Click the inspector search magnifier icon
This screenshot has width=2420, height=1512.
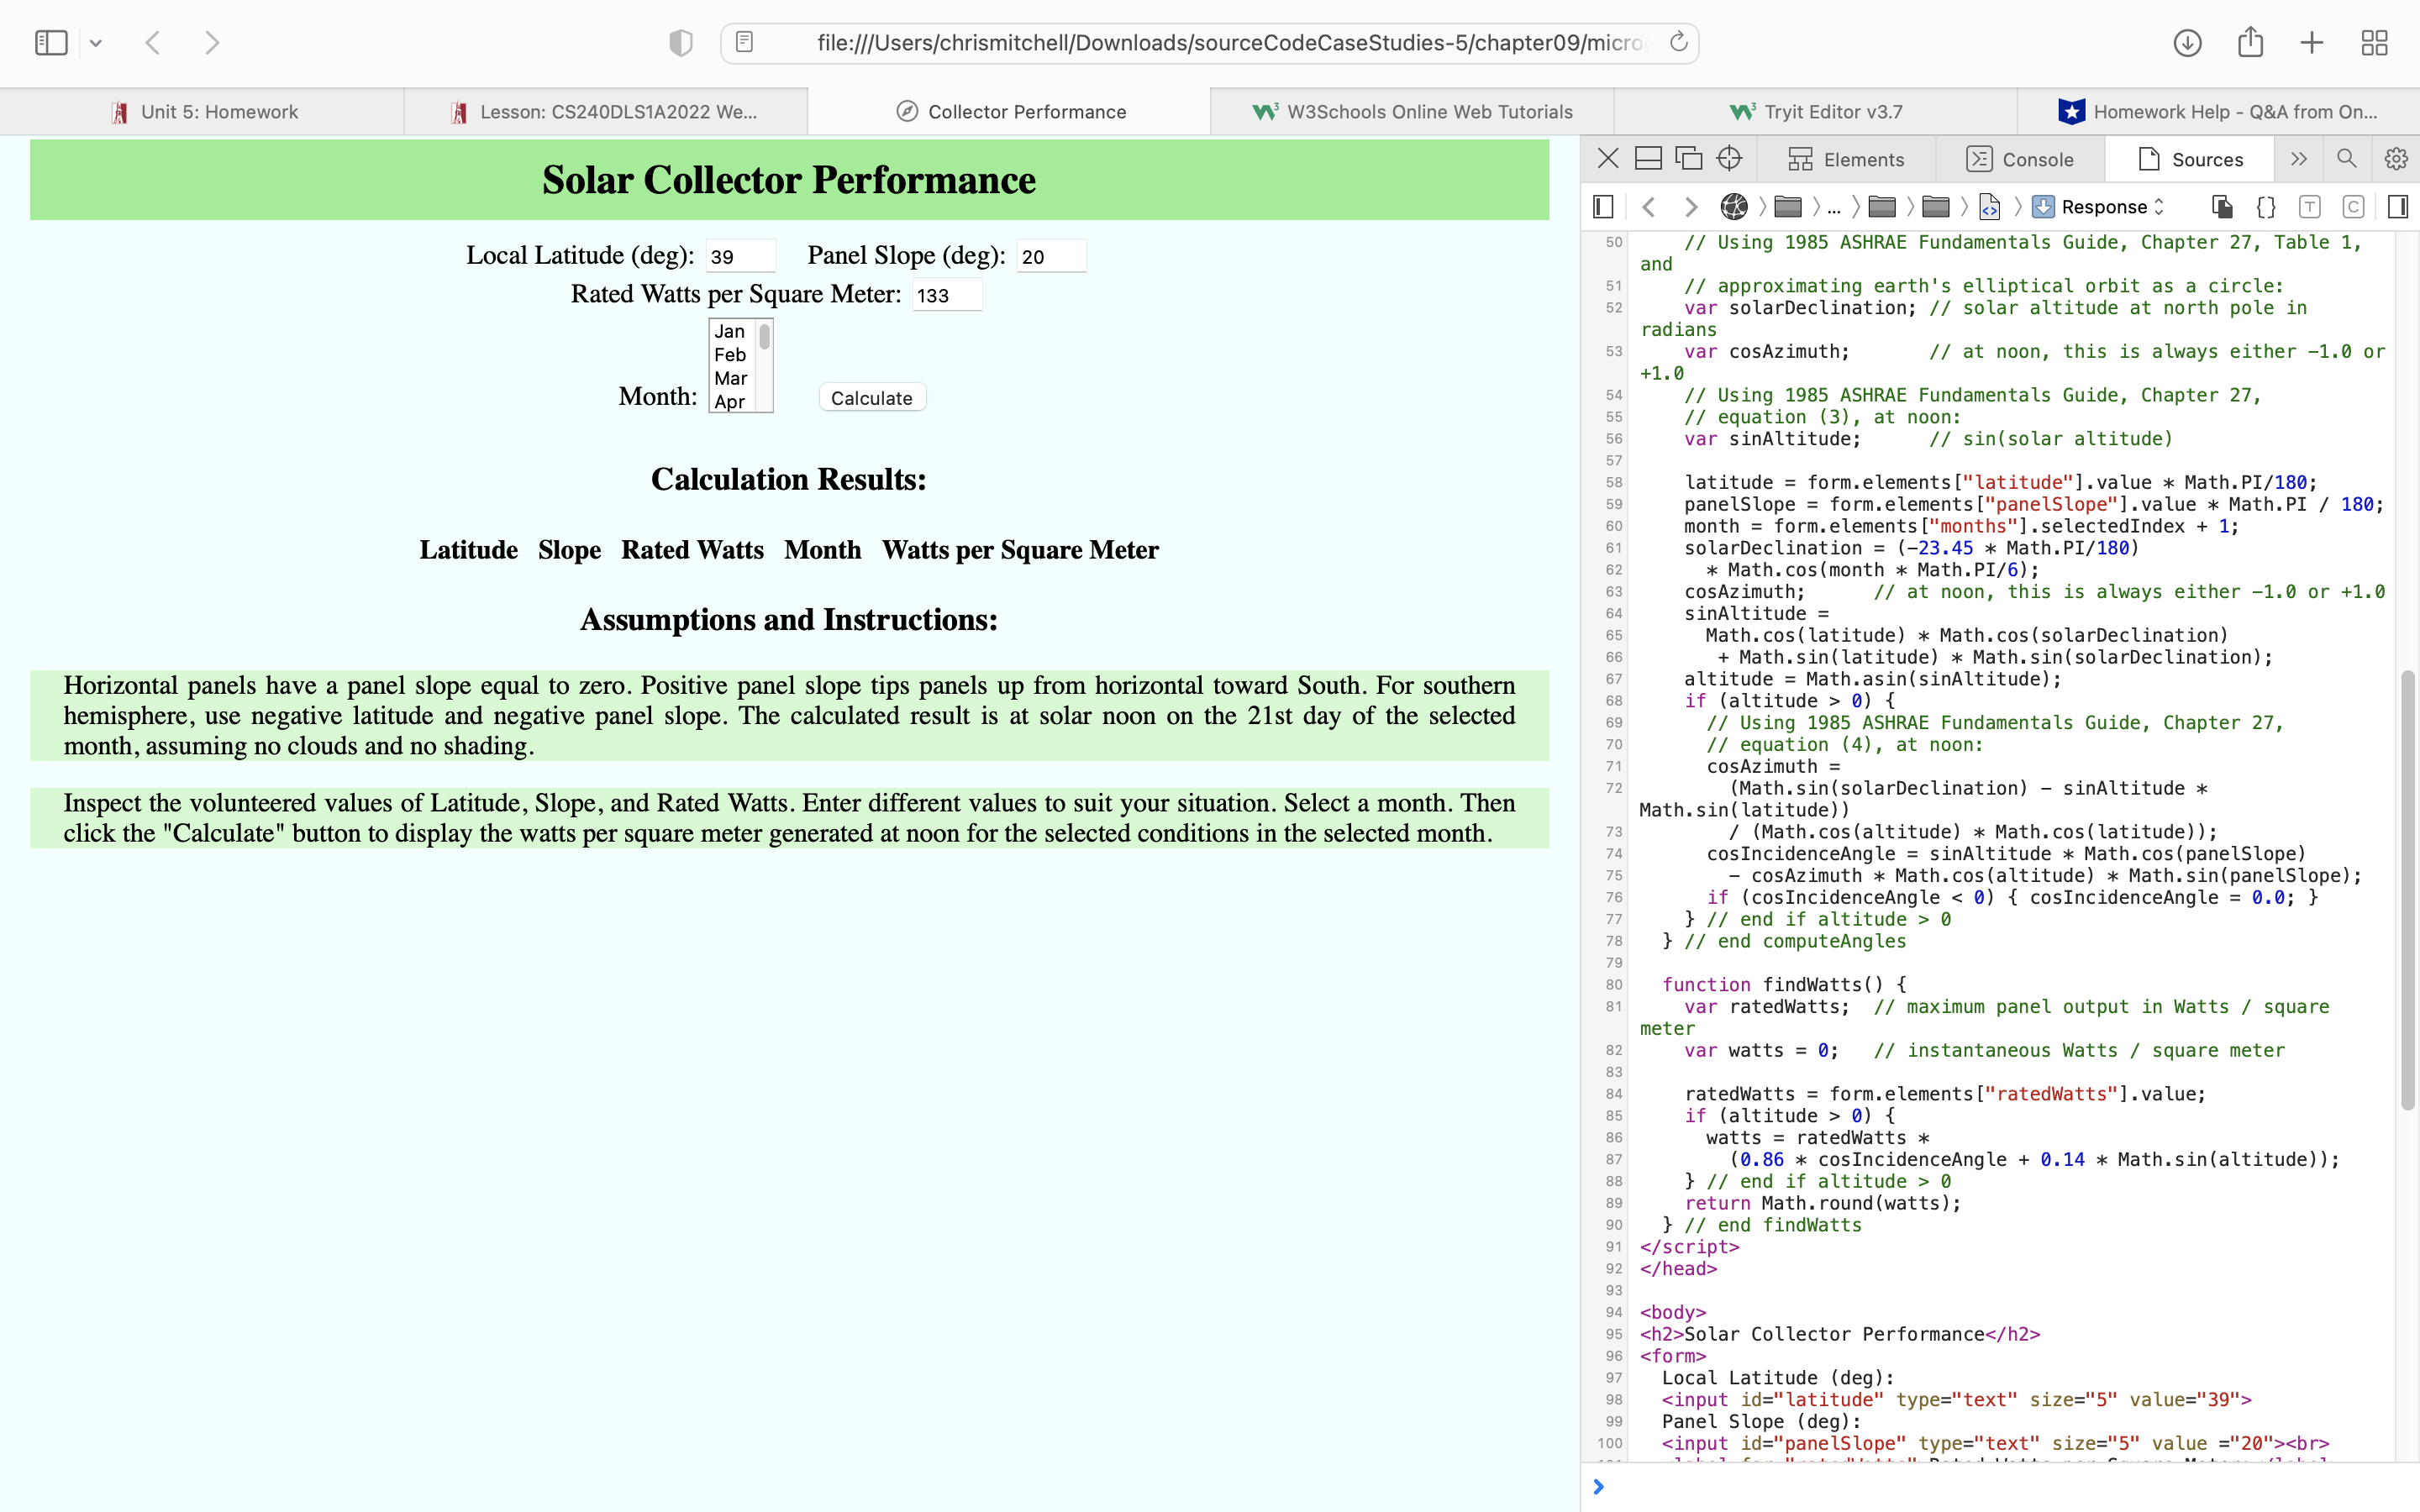pos(2346,159)
